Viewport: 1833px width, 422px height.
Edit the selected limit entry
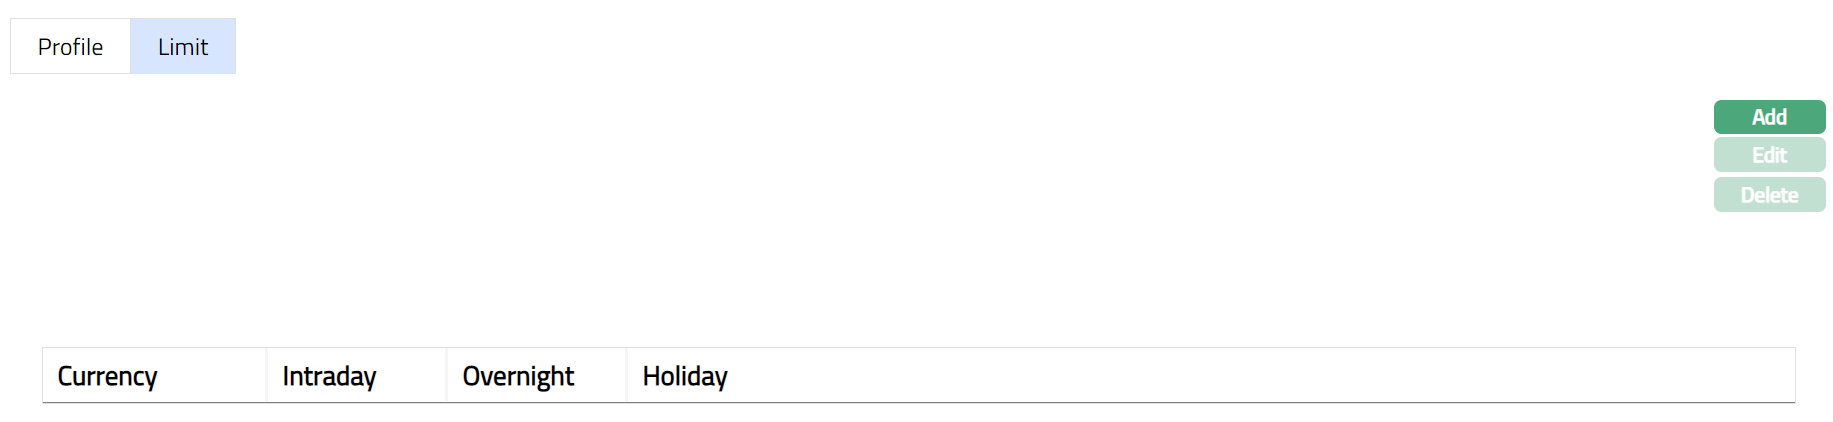pyautogui.click(x=1769, y=155)
